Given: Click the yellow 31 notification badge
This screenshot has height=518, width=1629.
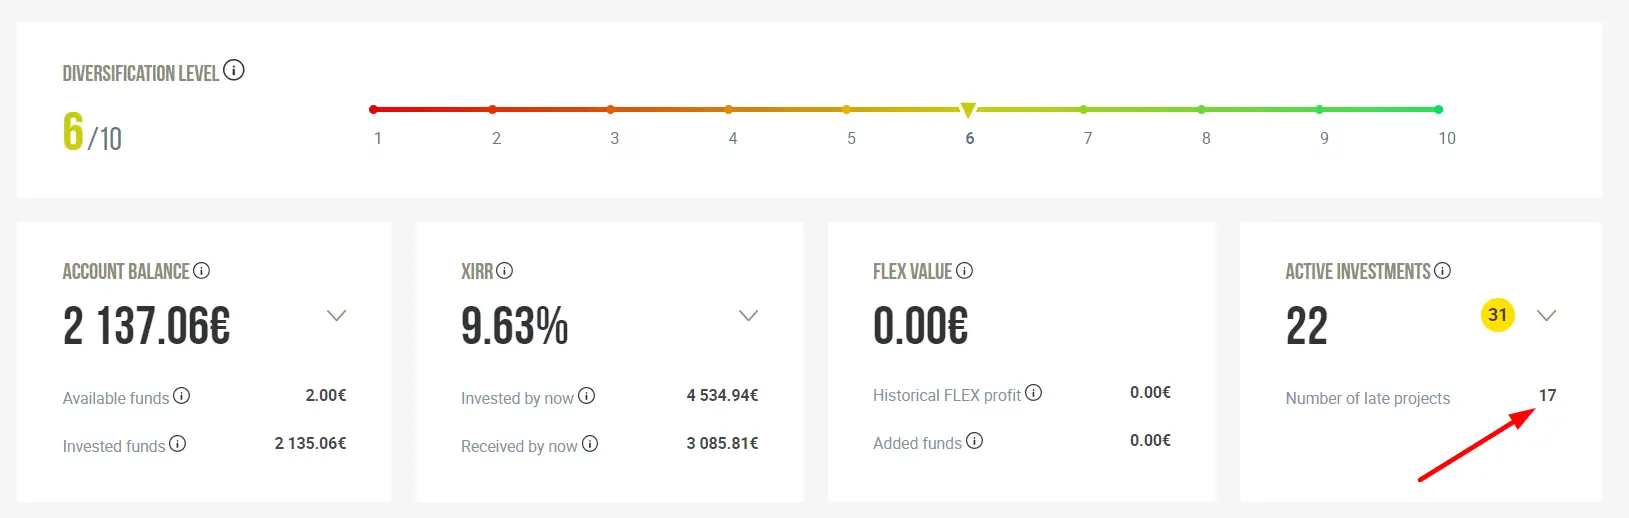Looking at the screenshot, I should pos(1498,315).
